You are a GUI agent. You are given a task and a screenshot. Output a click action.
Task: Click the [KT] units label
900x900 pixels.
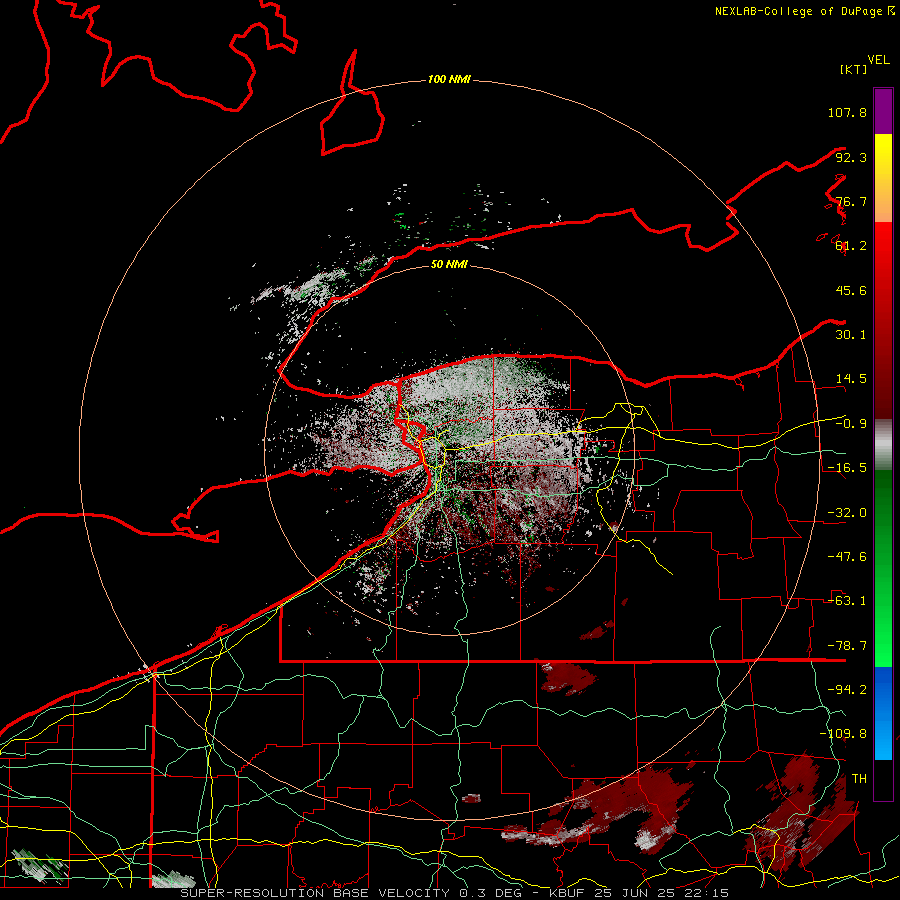tap(853, 69)
